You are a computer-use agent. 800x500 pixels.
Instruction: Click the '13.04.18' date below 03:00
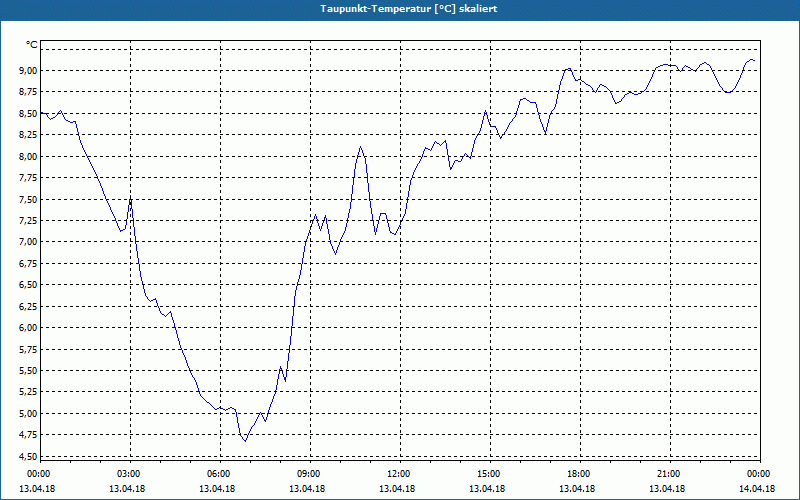pos(127,488)
